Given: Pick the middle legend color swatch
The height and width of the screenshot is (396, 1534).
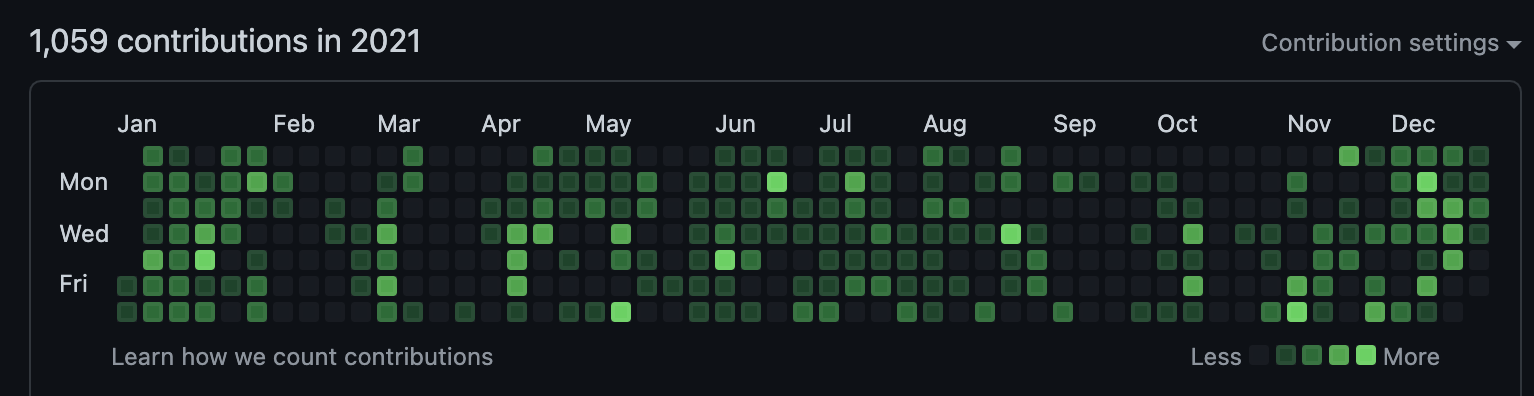Looking at the screenshot, I should click(1312, 355).
